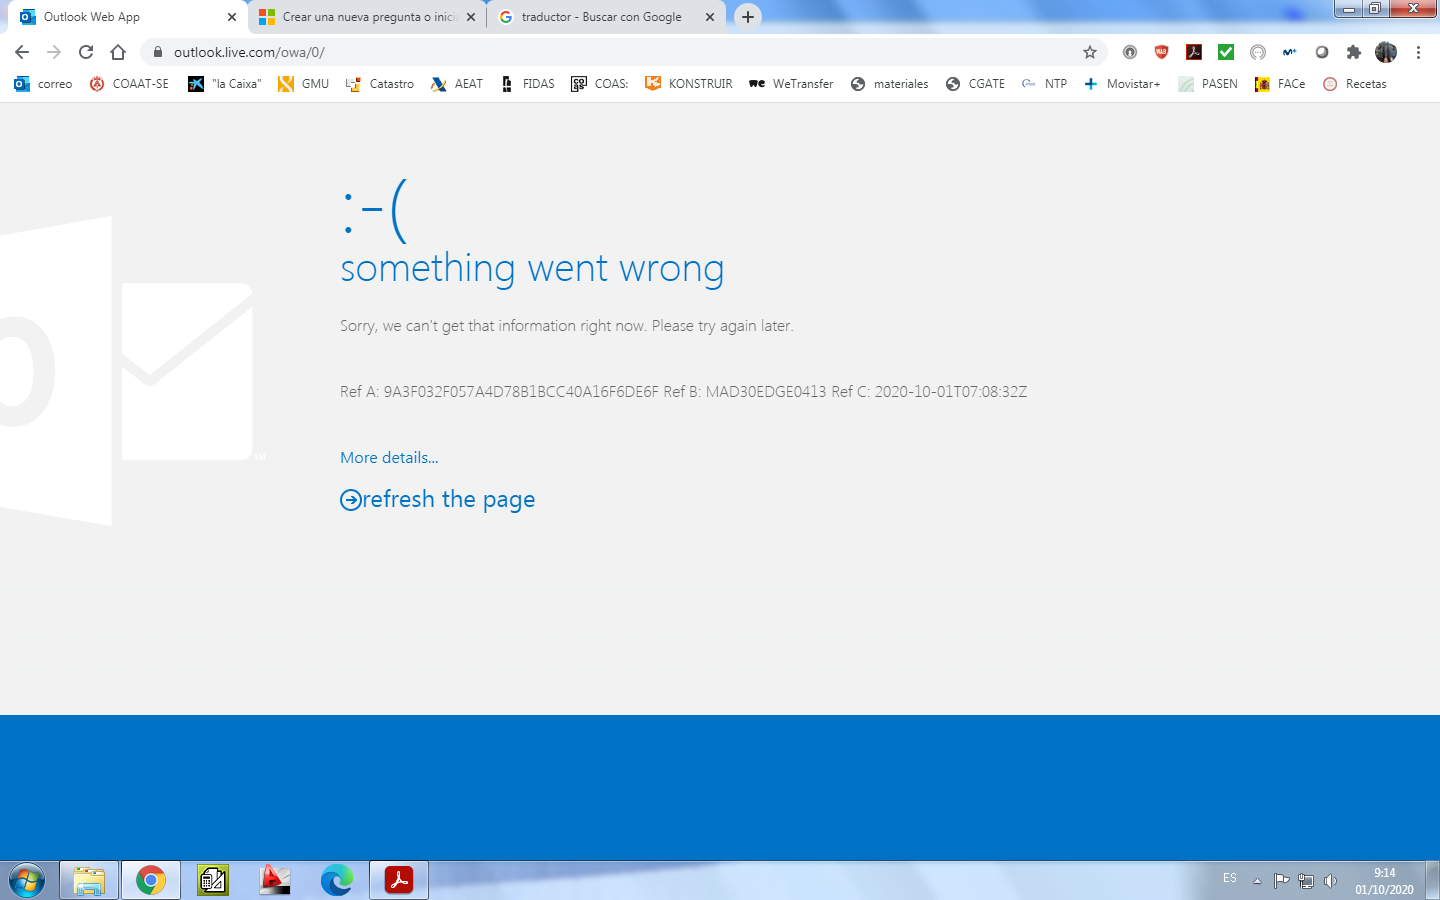Image resolution: width=1440 pixels, height=900 pixels.
Task: Open Adobe Acrobat from the taskbar
Action: tap(399, 880)
